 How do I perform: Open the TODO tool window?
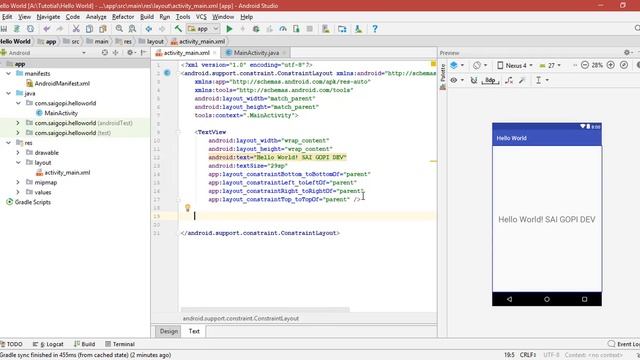(x=11, y=344)
